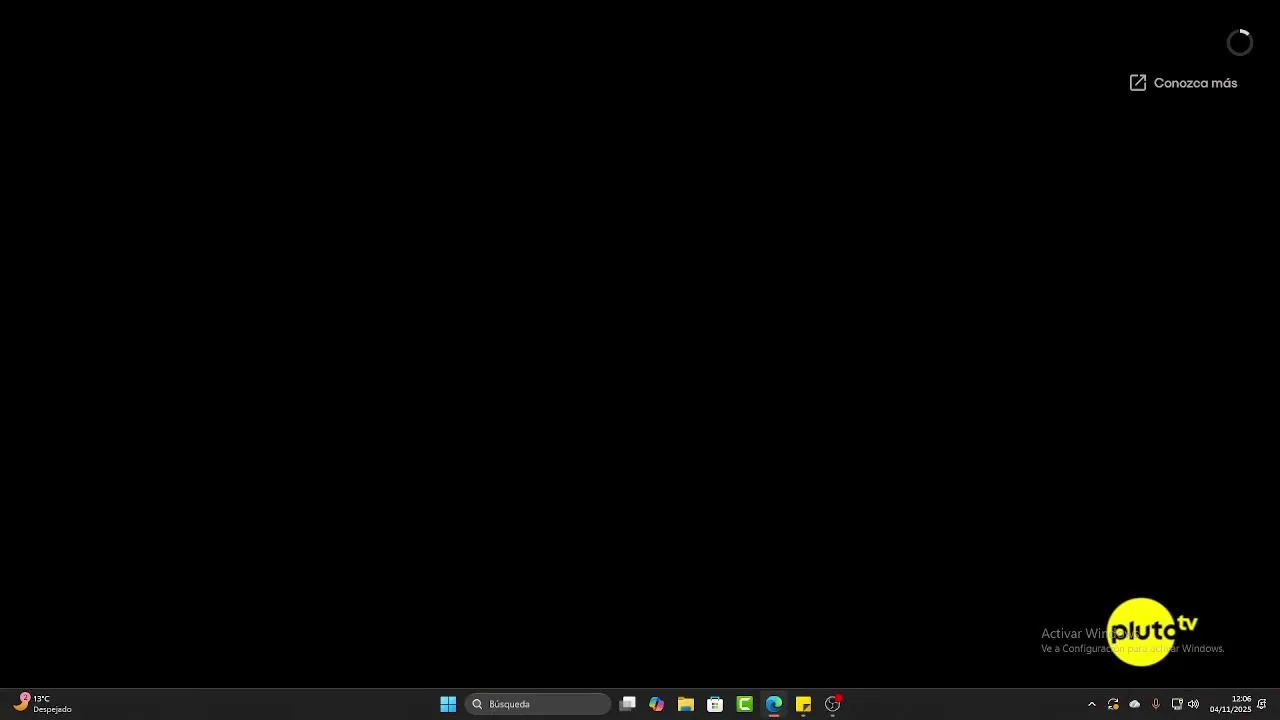The image size is (1280, 720).
Task: Open network settings from the tray
Action: click(x=1177, y=704)
